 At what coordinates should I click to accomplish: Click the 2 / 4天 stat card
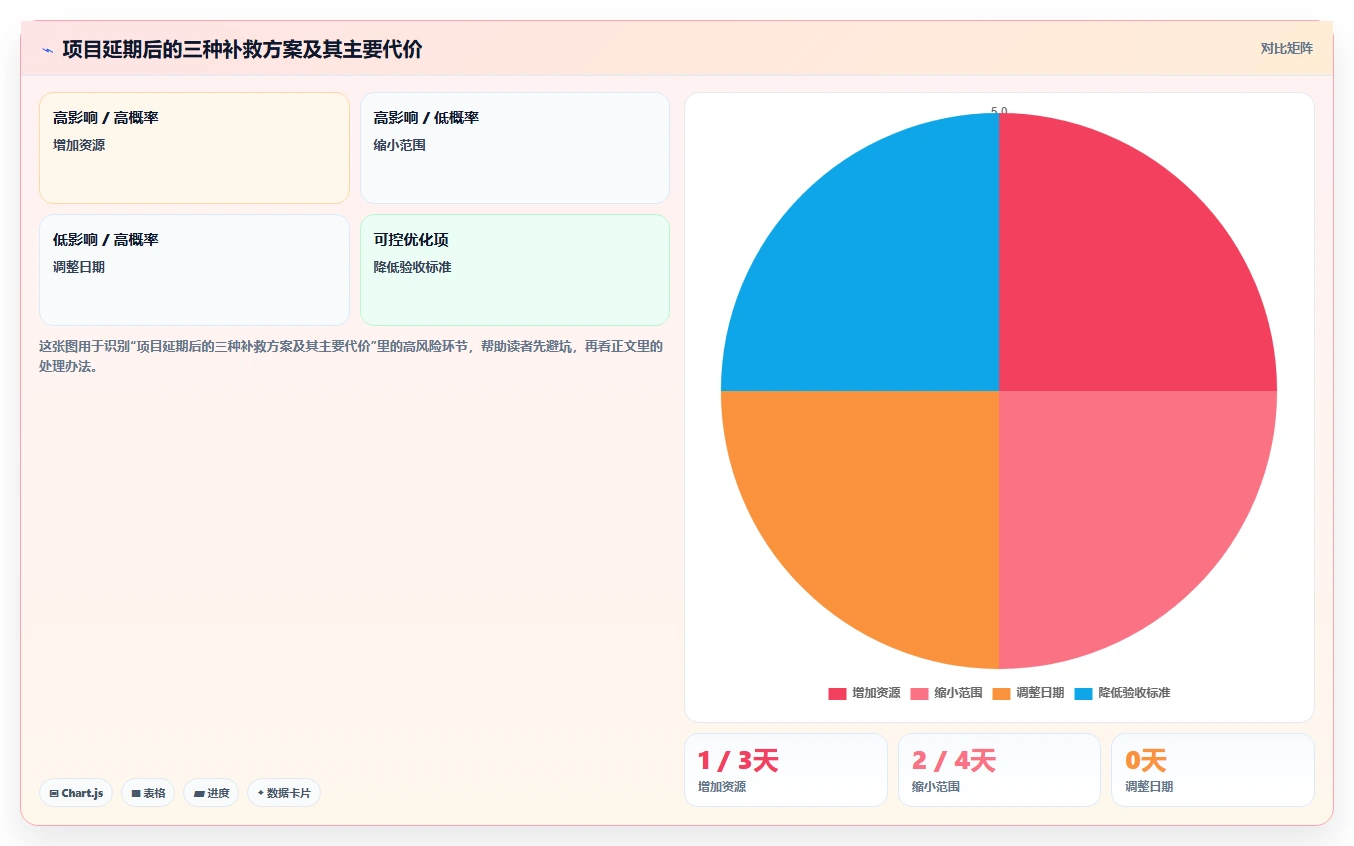(x=999, y=770)
